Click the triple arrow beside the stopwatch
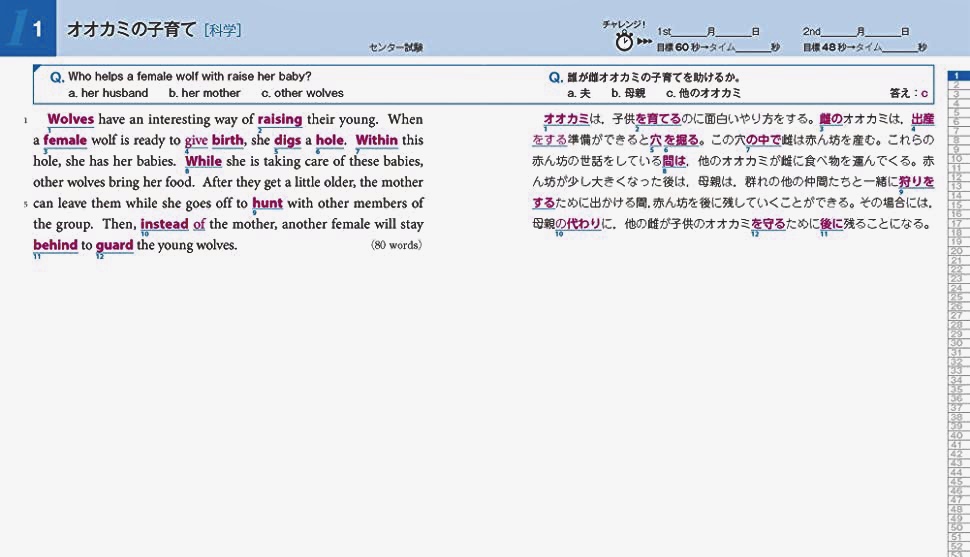This screenshot has width=970, height=557. (x=645, y=41)
